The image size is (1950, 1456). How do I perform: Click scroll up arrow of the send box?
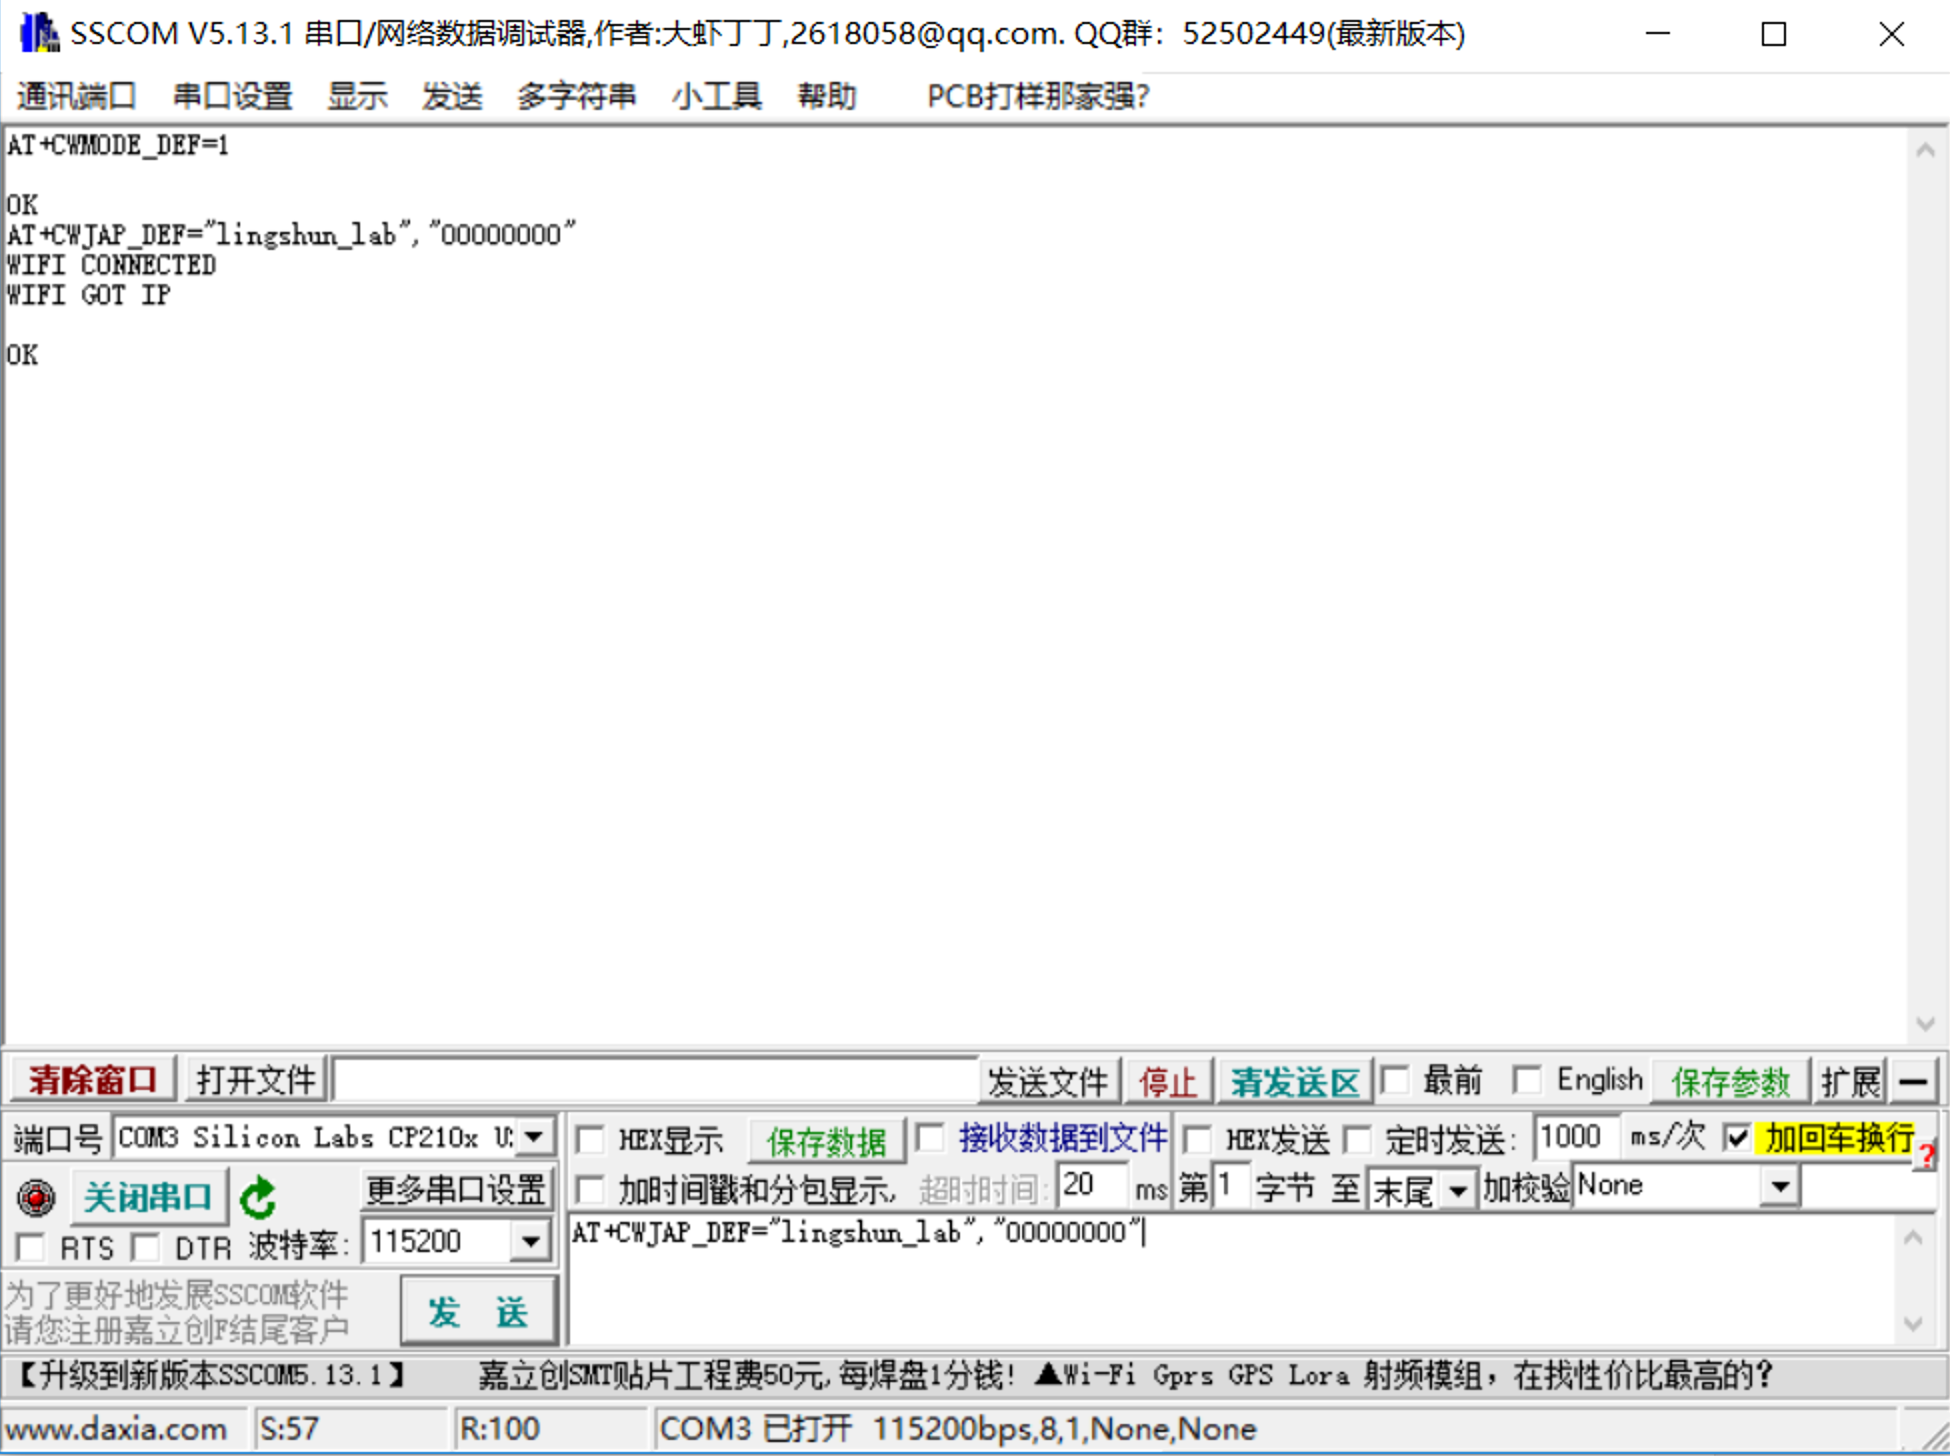point(1913,1238)
